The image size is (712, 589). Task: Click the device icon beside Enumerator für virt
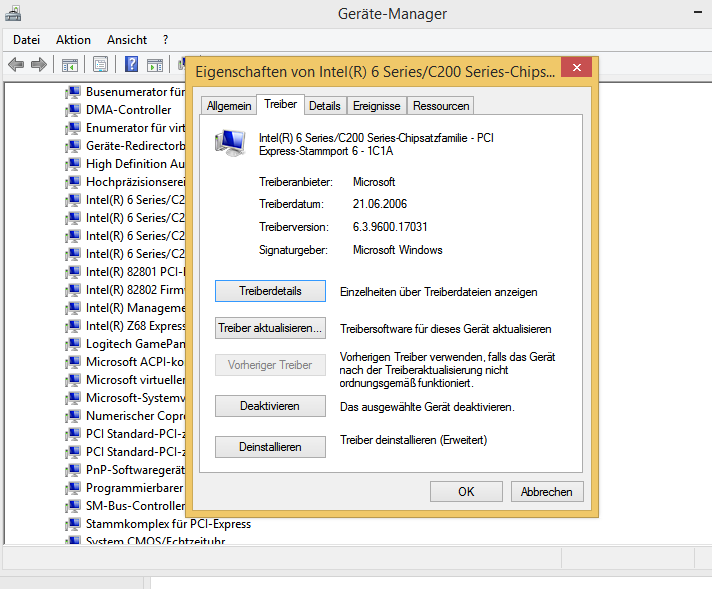pos(73,128)
